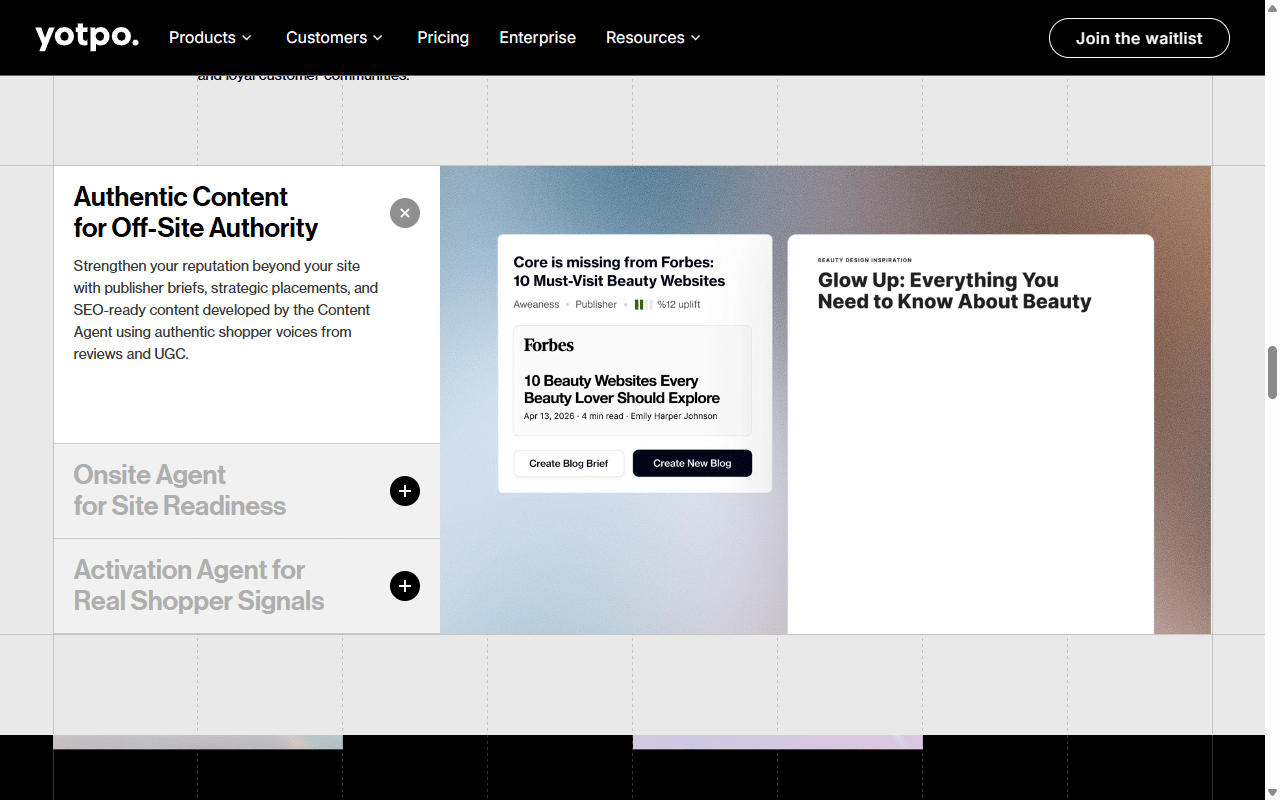Image resolution: width=1280 pixels, height=800 pixels.
Task: Select Activation Agent for Real Shopper Signals heading
Action: (199, 585)
